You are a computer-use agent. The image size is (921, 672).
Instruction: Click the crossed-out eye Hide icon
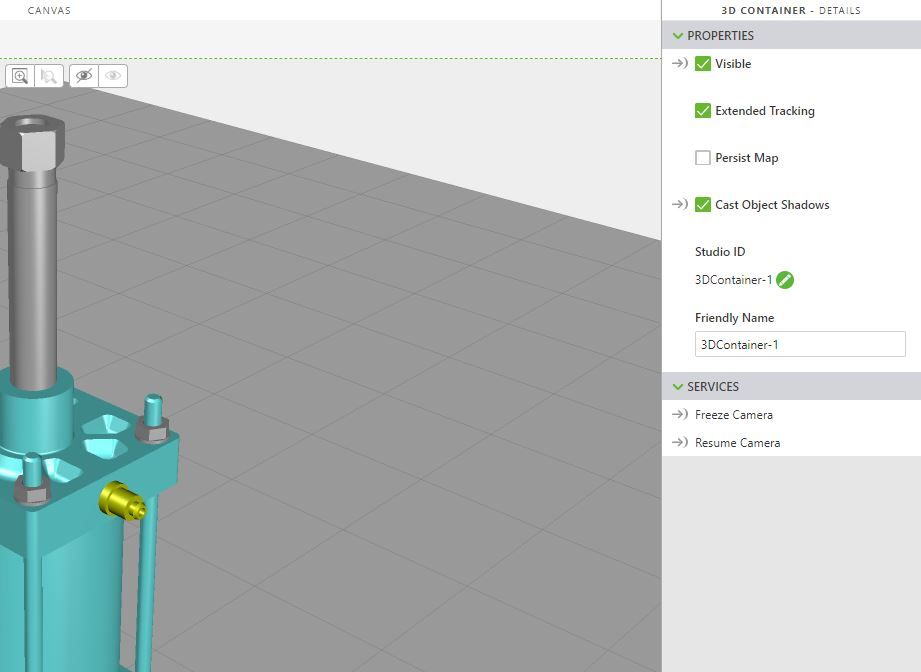tap(84, 76)
